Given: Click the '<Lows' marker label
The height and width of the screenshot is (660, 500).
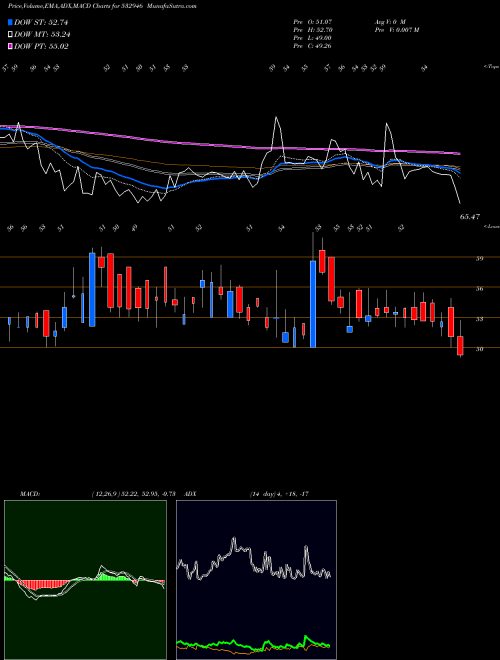Looking at the screenshot, I should [491, 226].
